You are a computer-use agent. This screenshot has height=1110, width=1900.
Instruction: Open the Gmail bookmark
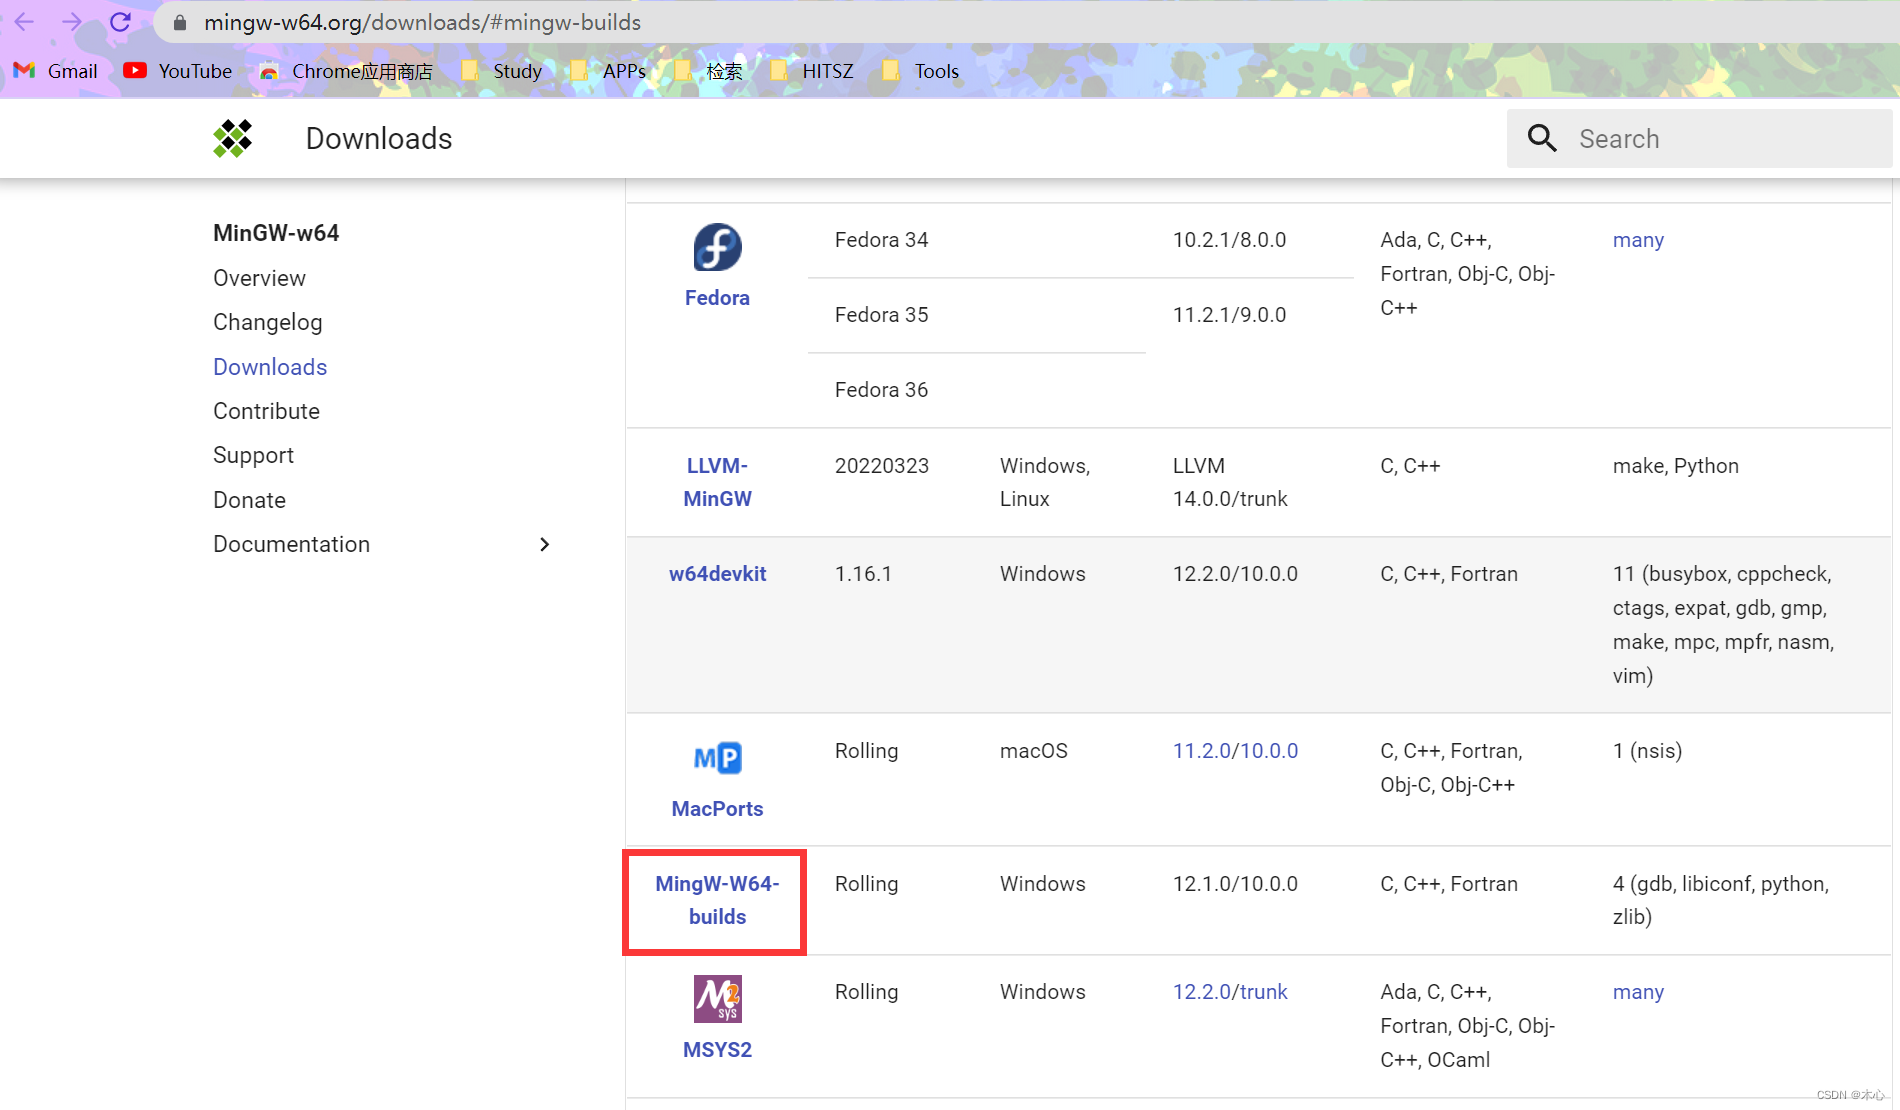[x=56, y=71]
